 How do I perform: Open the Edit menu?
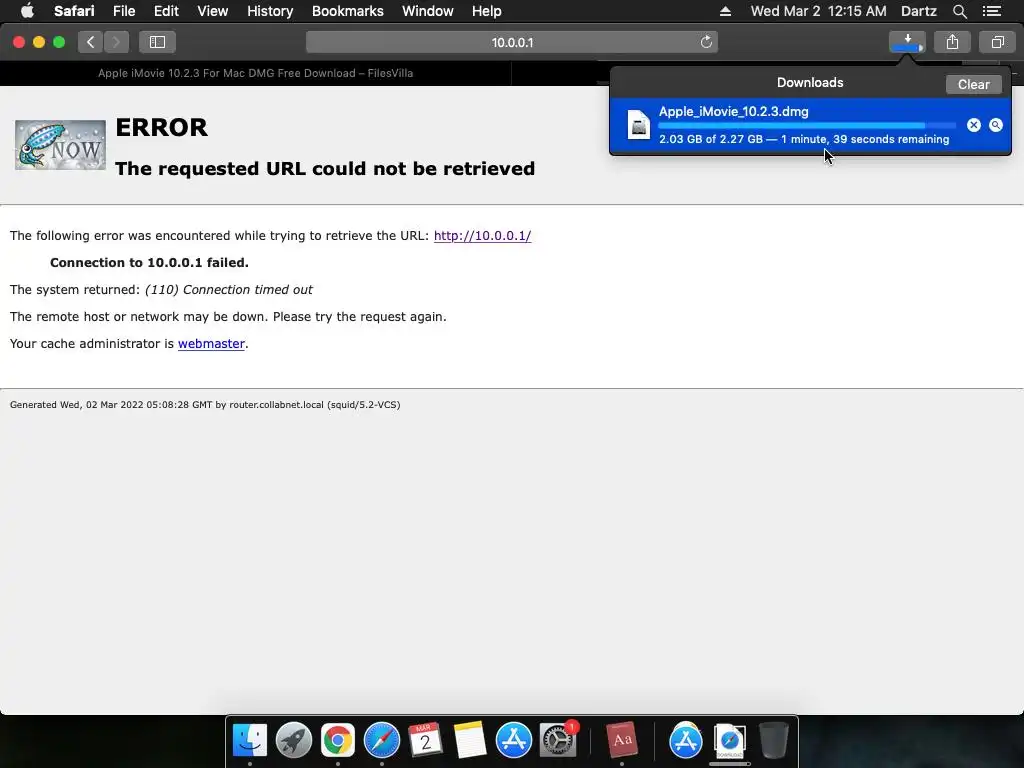(x=166, y=11)
